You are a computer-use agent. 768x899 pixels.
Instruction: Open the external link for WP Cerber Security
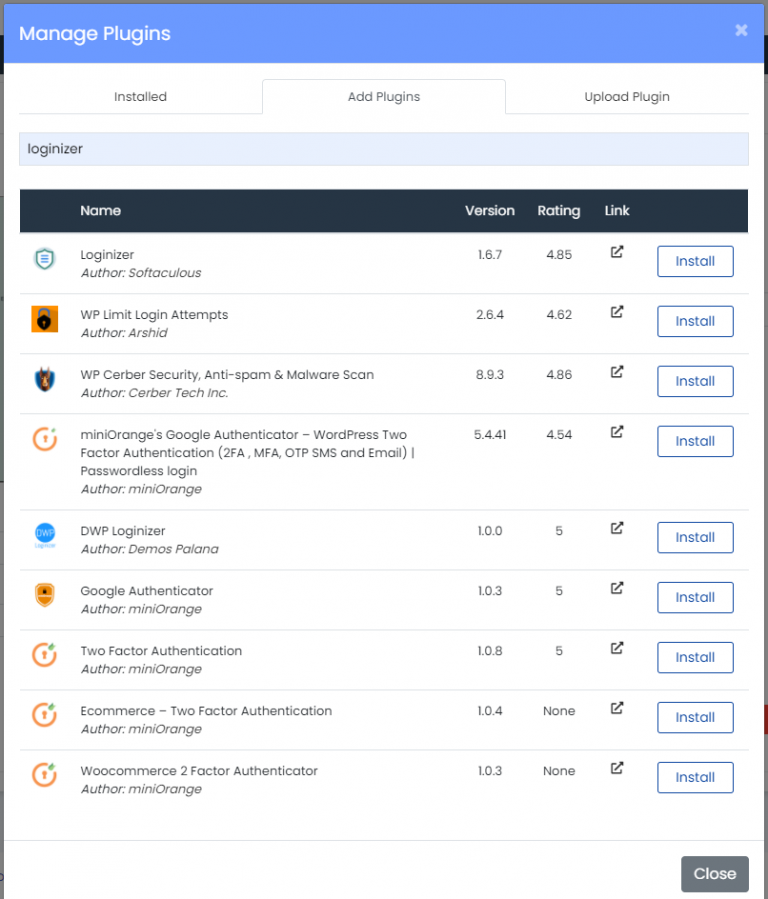[x=617, y=373]
